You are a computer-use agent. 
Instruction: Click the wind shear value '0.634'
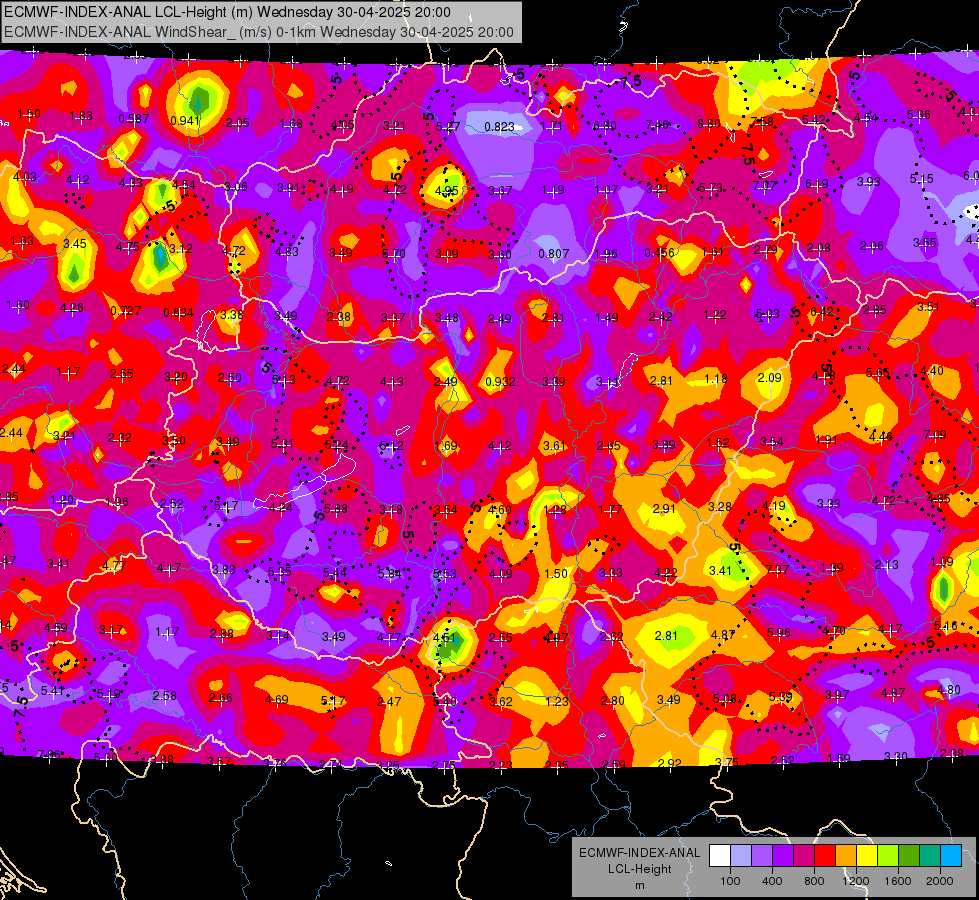point(179,312)
